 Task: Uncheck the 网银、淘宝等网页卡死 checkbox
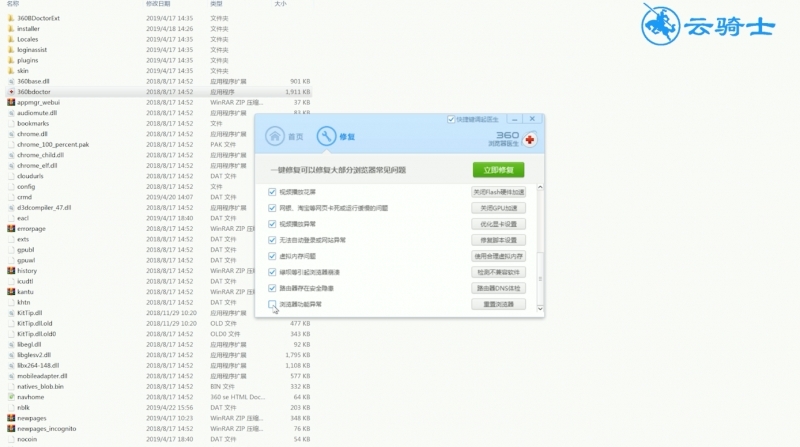coord(272,208)
